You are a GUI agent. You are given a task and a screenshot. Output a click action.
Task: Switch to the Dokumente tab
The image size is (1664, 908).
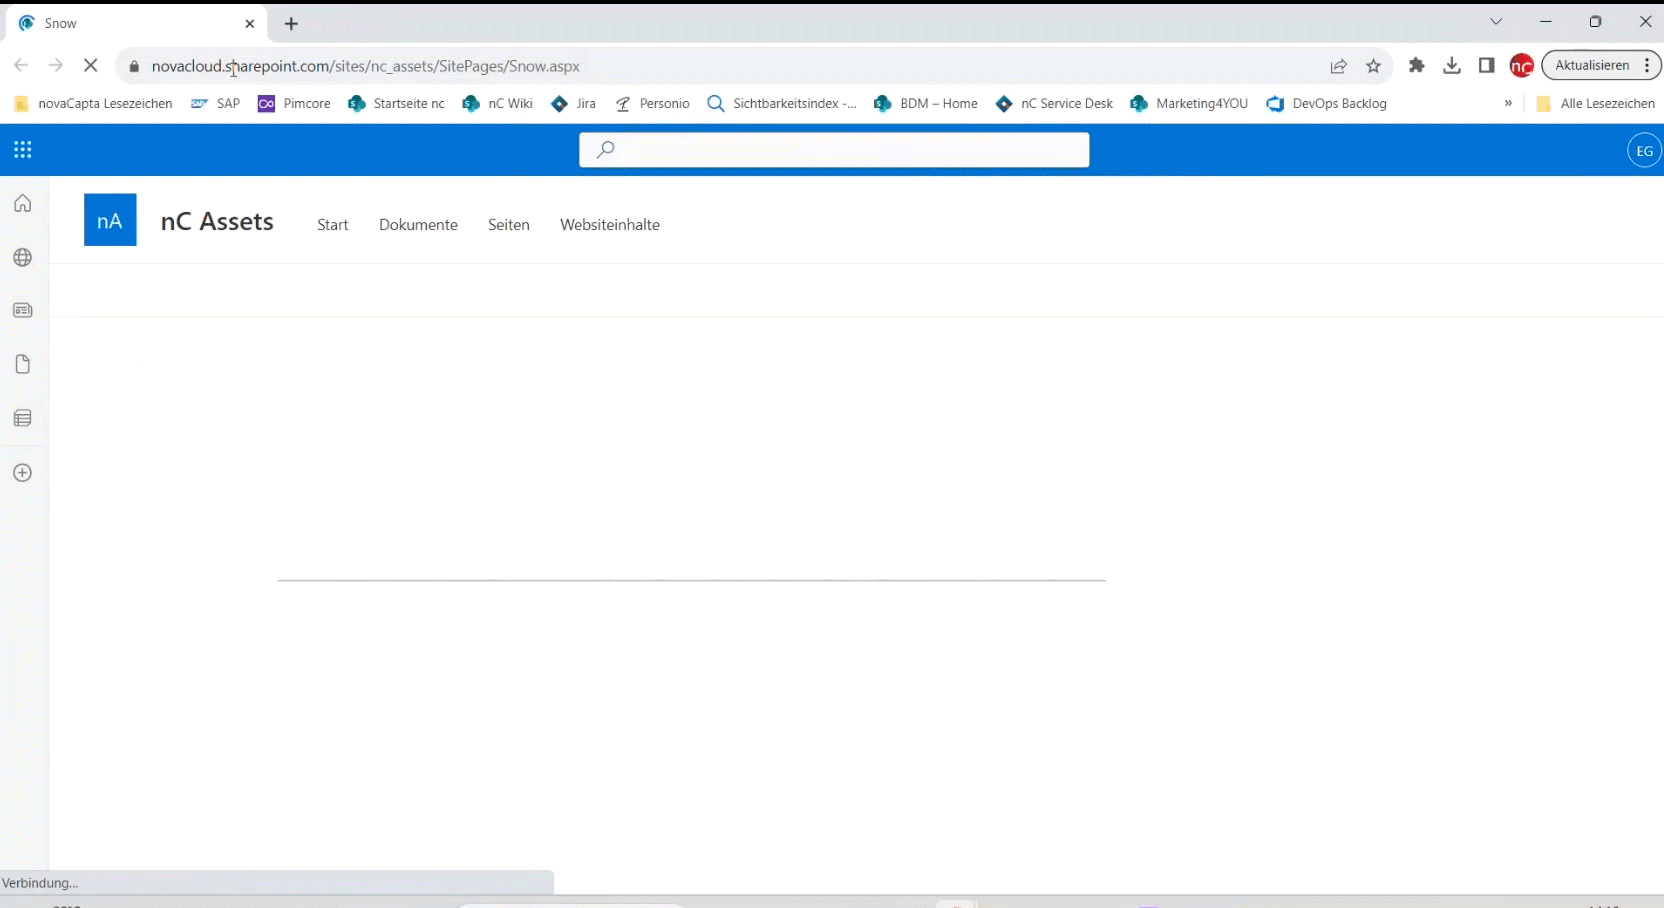click(418, 225)
